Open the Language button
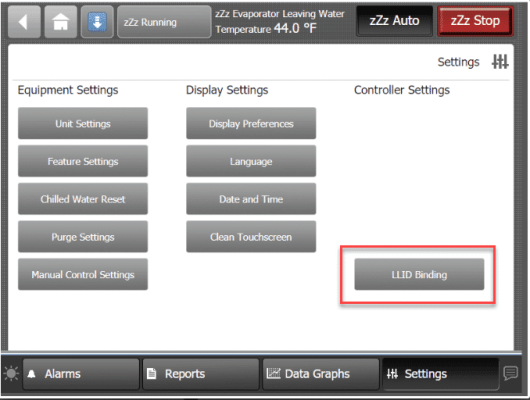This screenshot has width=530, height=400. coord(251,161)
